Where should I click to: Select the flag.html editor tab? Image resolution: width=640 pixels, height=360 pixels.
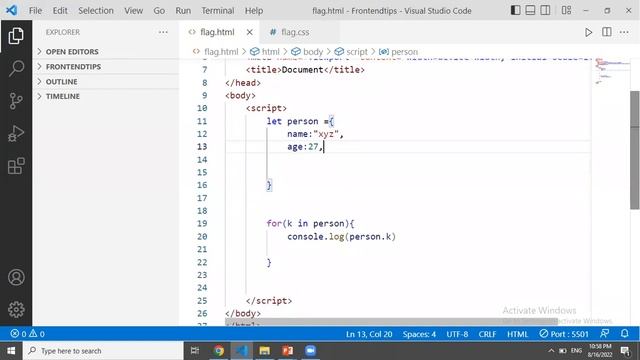click(218, 32)
